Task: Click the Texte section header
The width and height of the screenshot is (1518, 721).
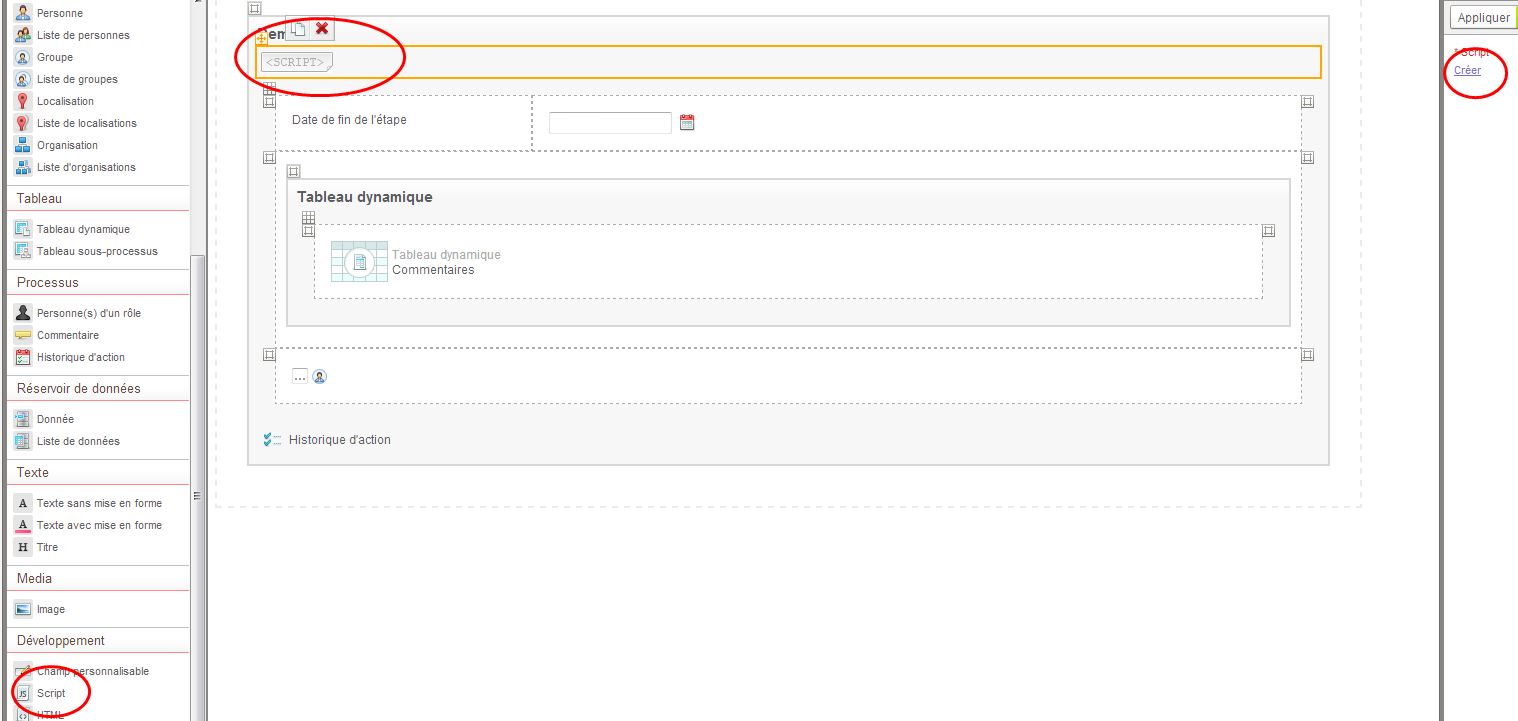Action: [98, 472]
